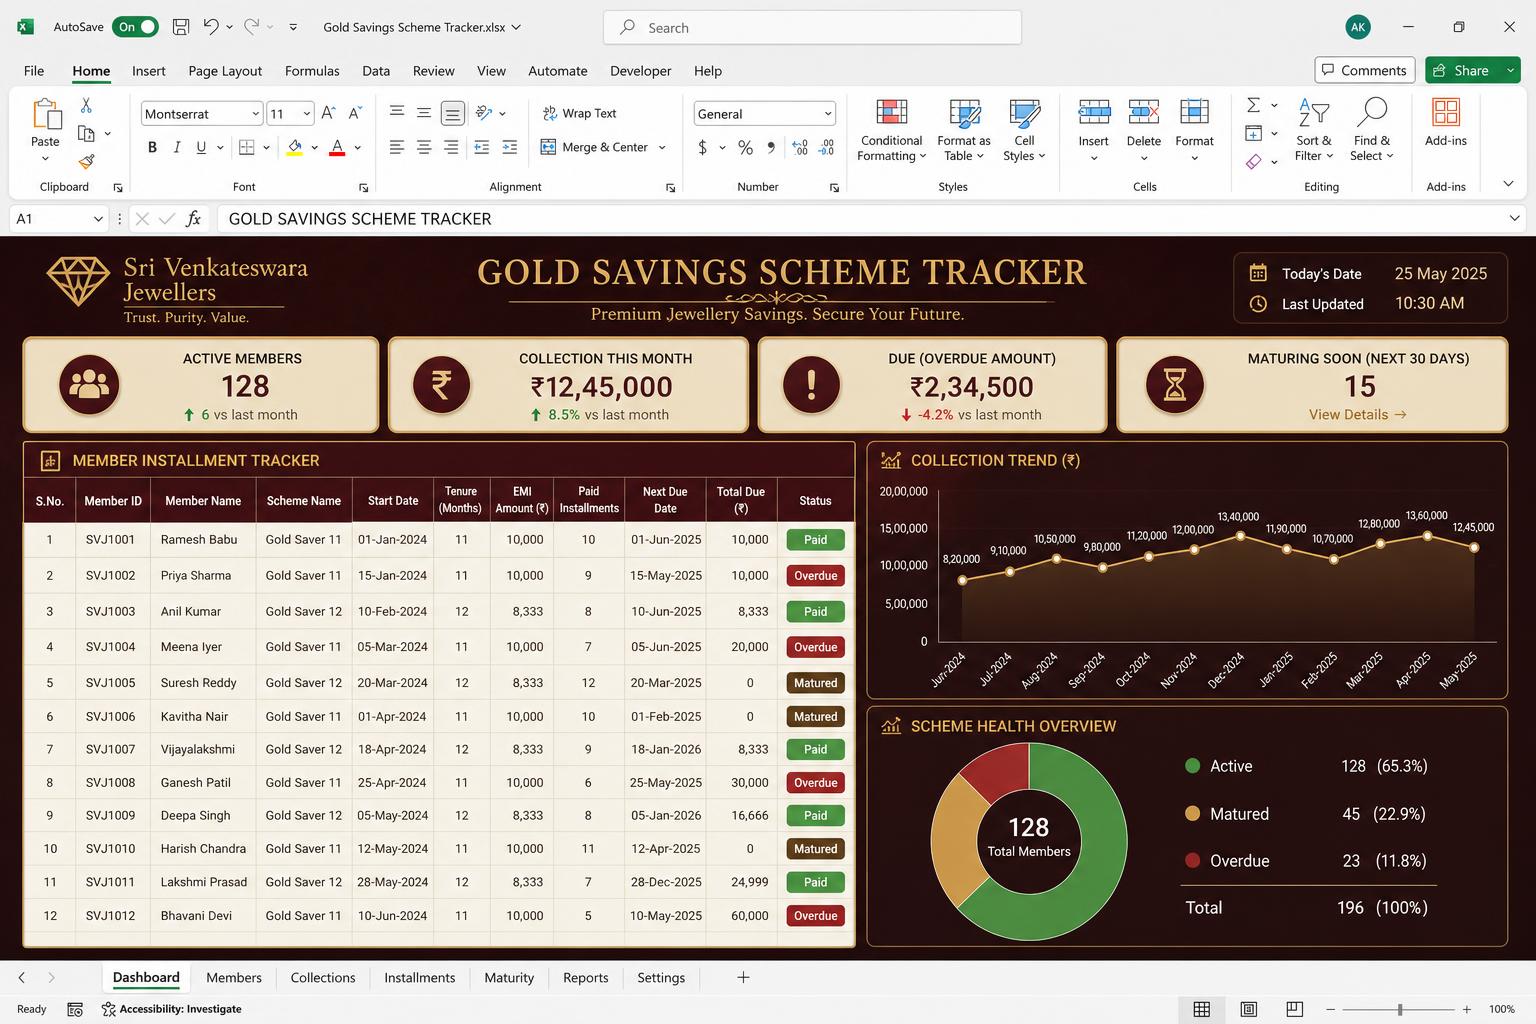The image size is (1536, 1024).
Task: Apply Italic formatting
Action: coord(177,147)
